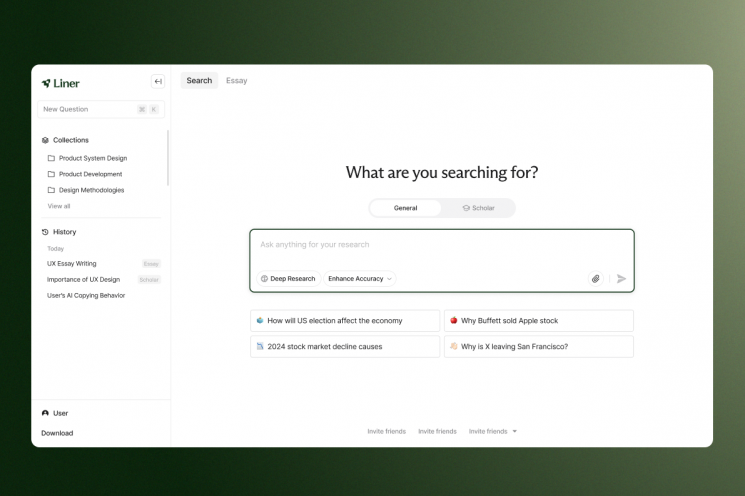The width and height of the screenshot is (745, 496).
Task: Select Why Buffett sold Apple stock suggestion
Action: click(x=539, y=321)
